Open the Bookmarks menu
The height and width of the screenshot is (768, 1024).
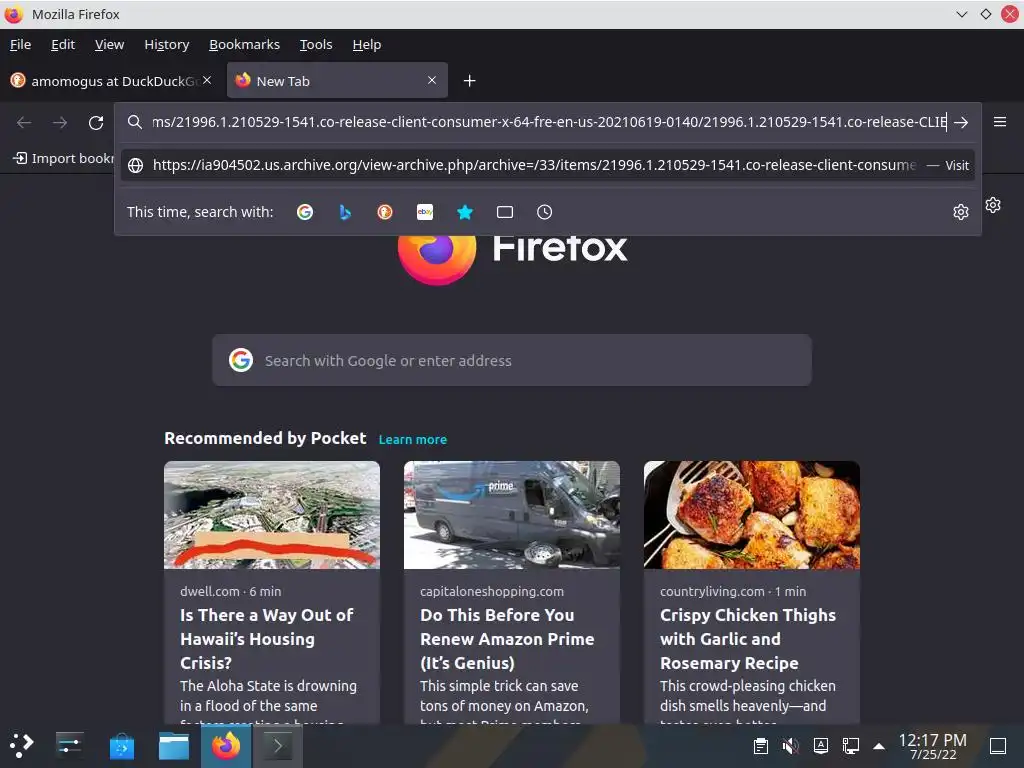[x=244, y=44]
